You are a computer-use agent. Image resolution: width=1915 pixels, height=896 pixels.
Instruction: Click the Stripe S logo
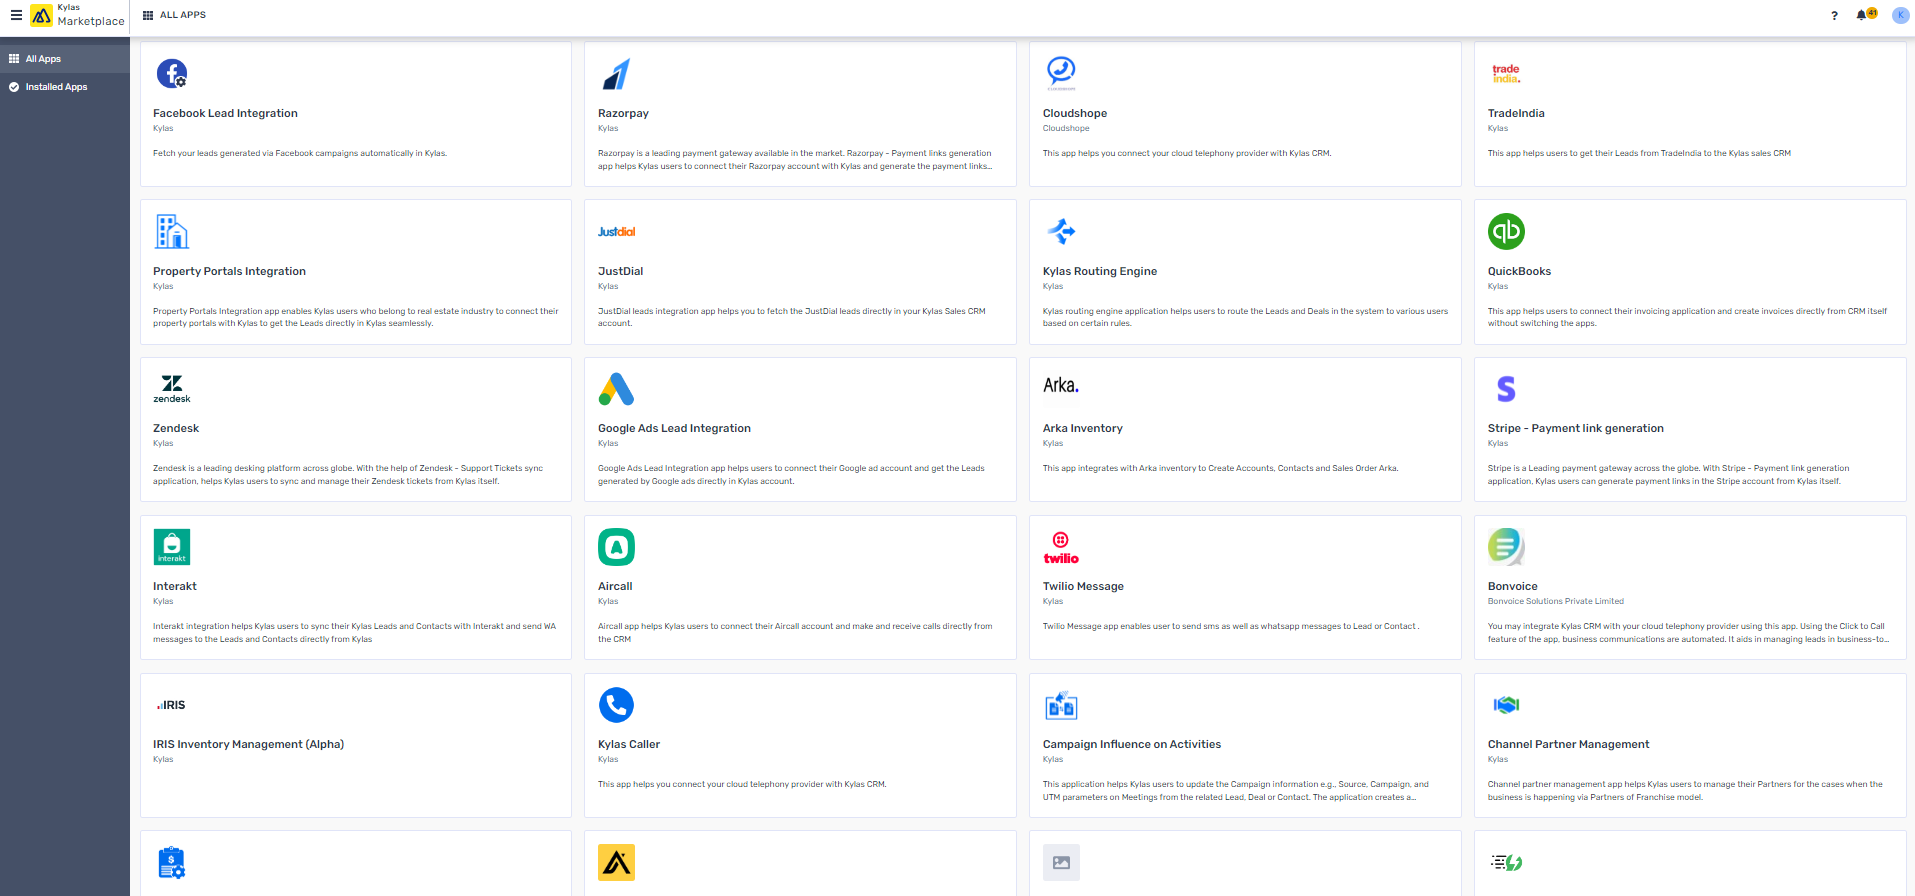pyautogui.click(x=1506, y=388)
